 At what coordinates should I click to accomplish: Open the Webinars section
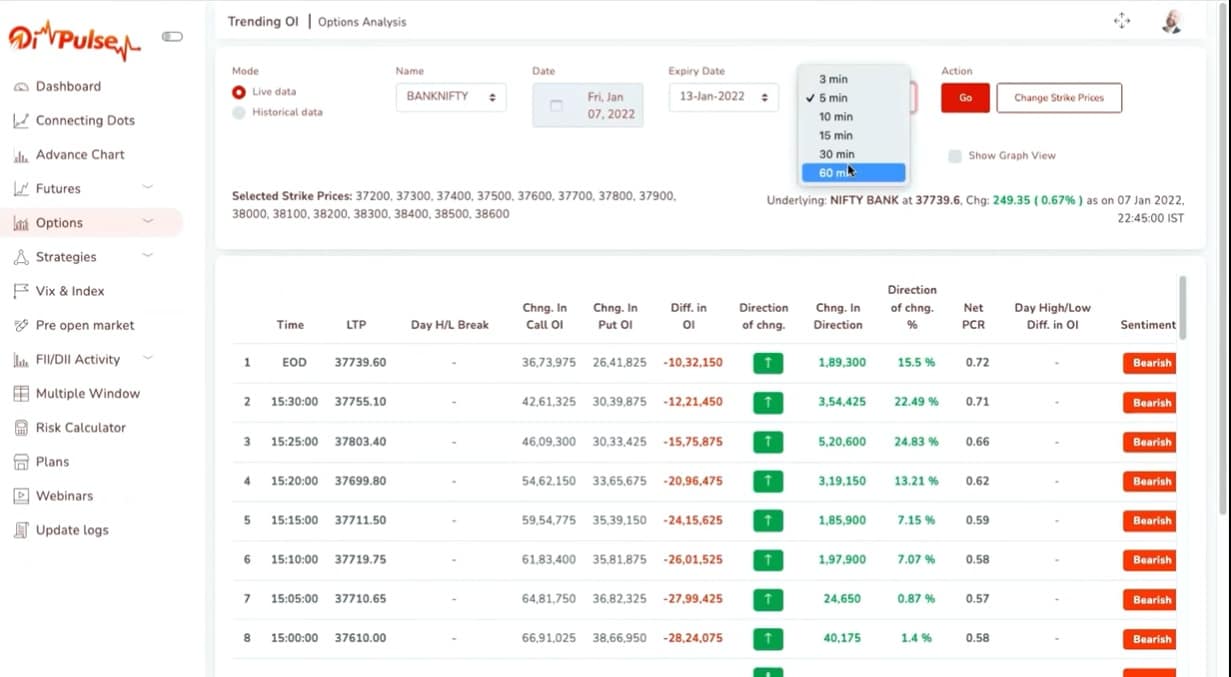click(x=64, y=495)
